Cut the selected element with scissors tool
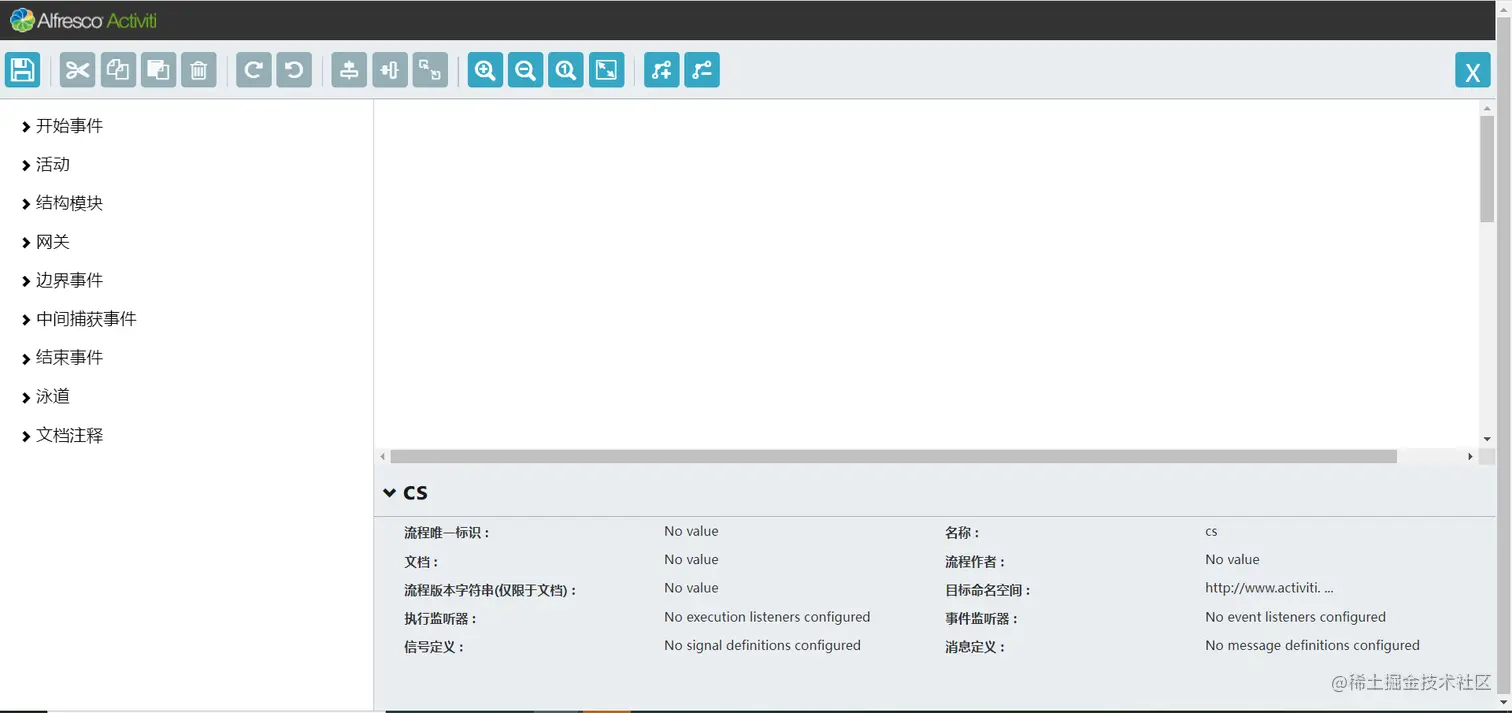 (x=77, y=70)
